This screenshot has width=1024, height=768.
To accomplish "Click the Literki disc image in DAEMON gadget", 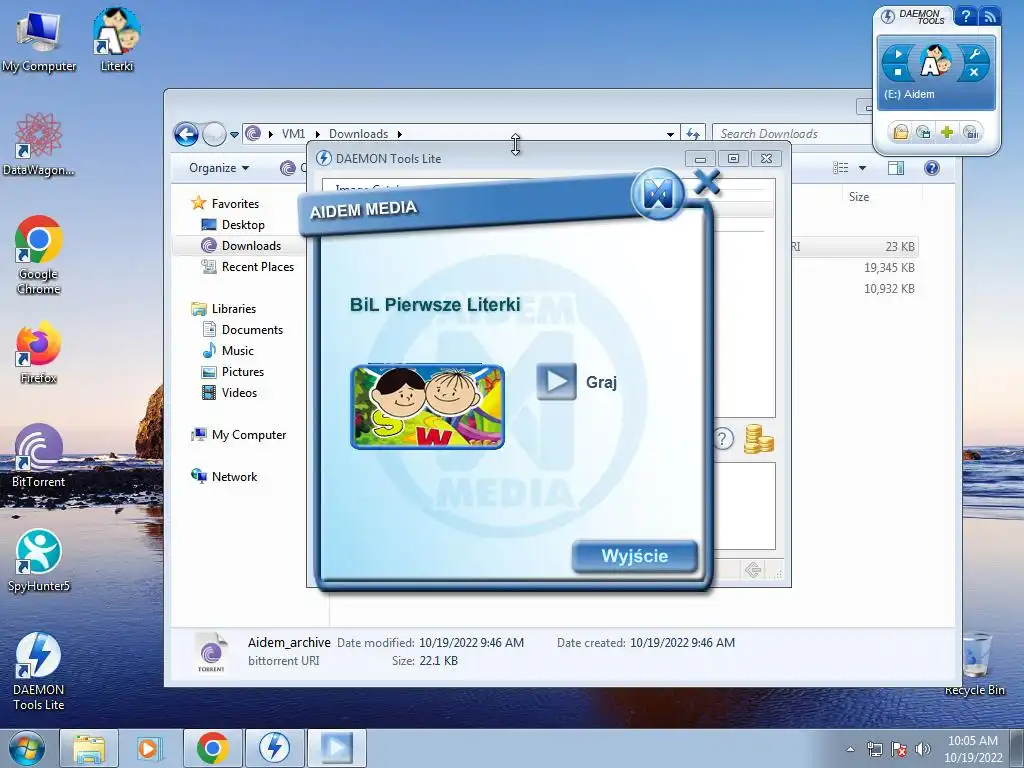I will point(936,62).
